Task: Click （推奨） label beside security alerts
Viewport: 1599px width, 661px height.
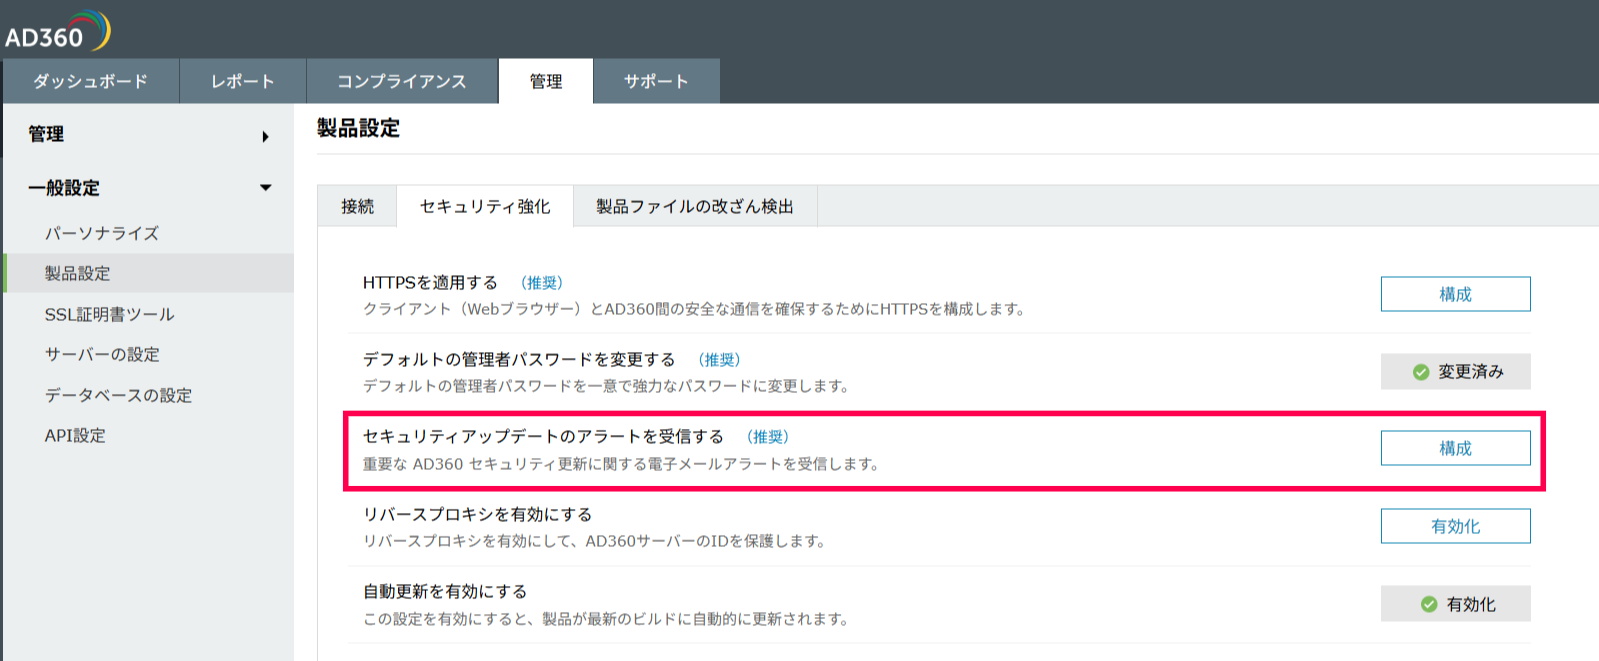Action: [x=768, y=437]
